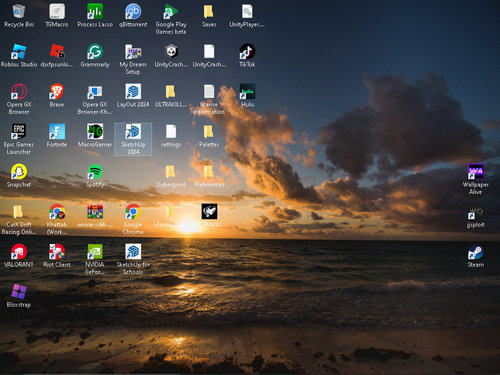
Task: Select the Process Lasso shortcut
Action: point(95,12)
